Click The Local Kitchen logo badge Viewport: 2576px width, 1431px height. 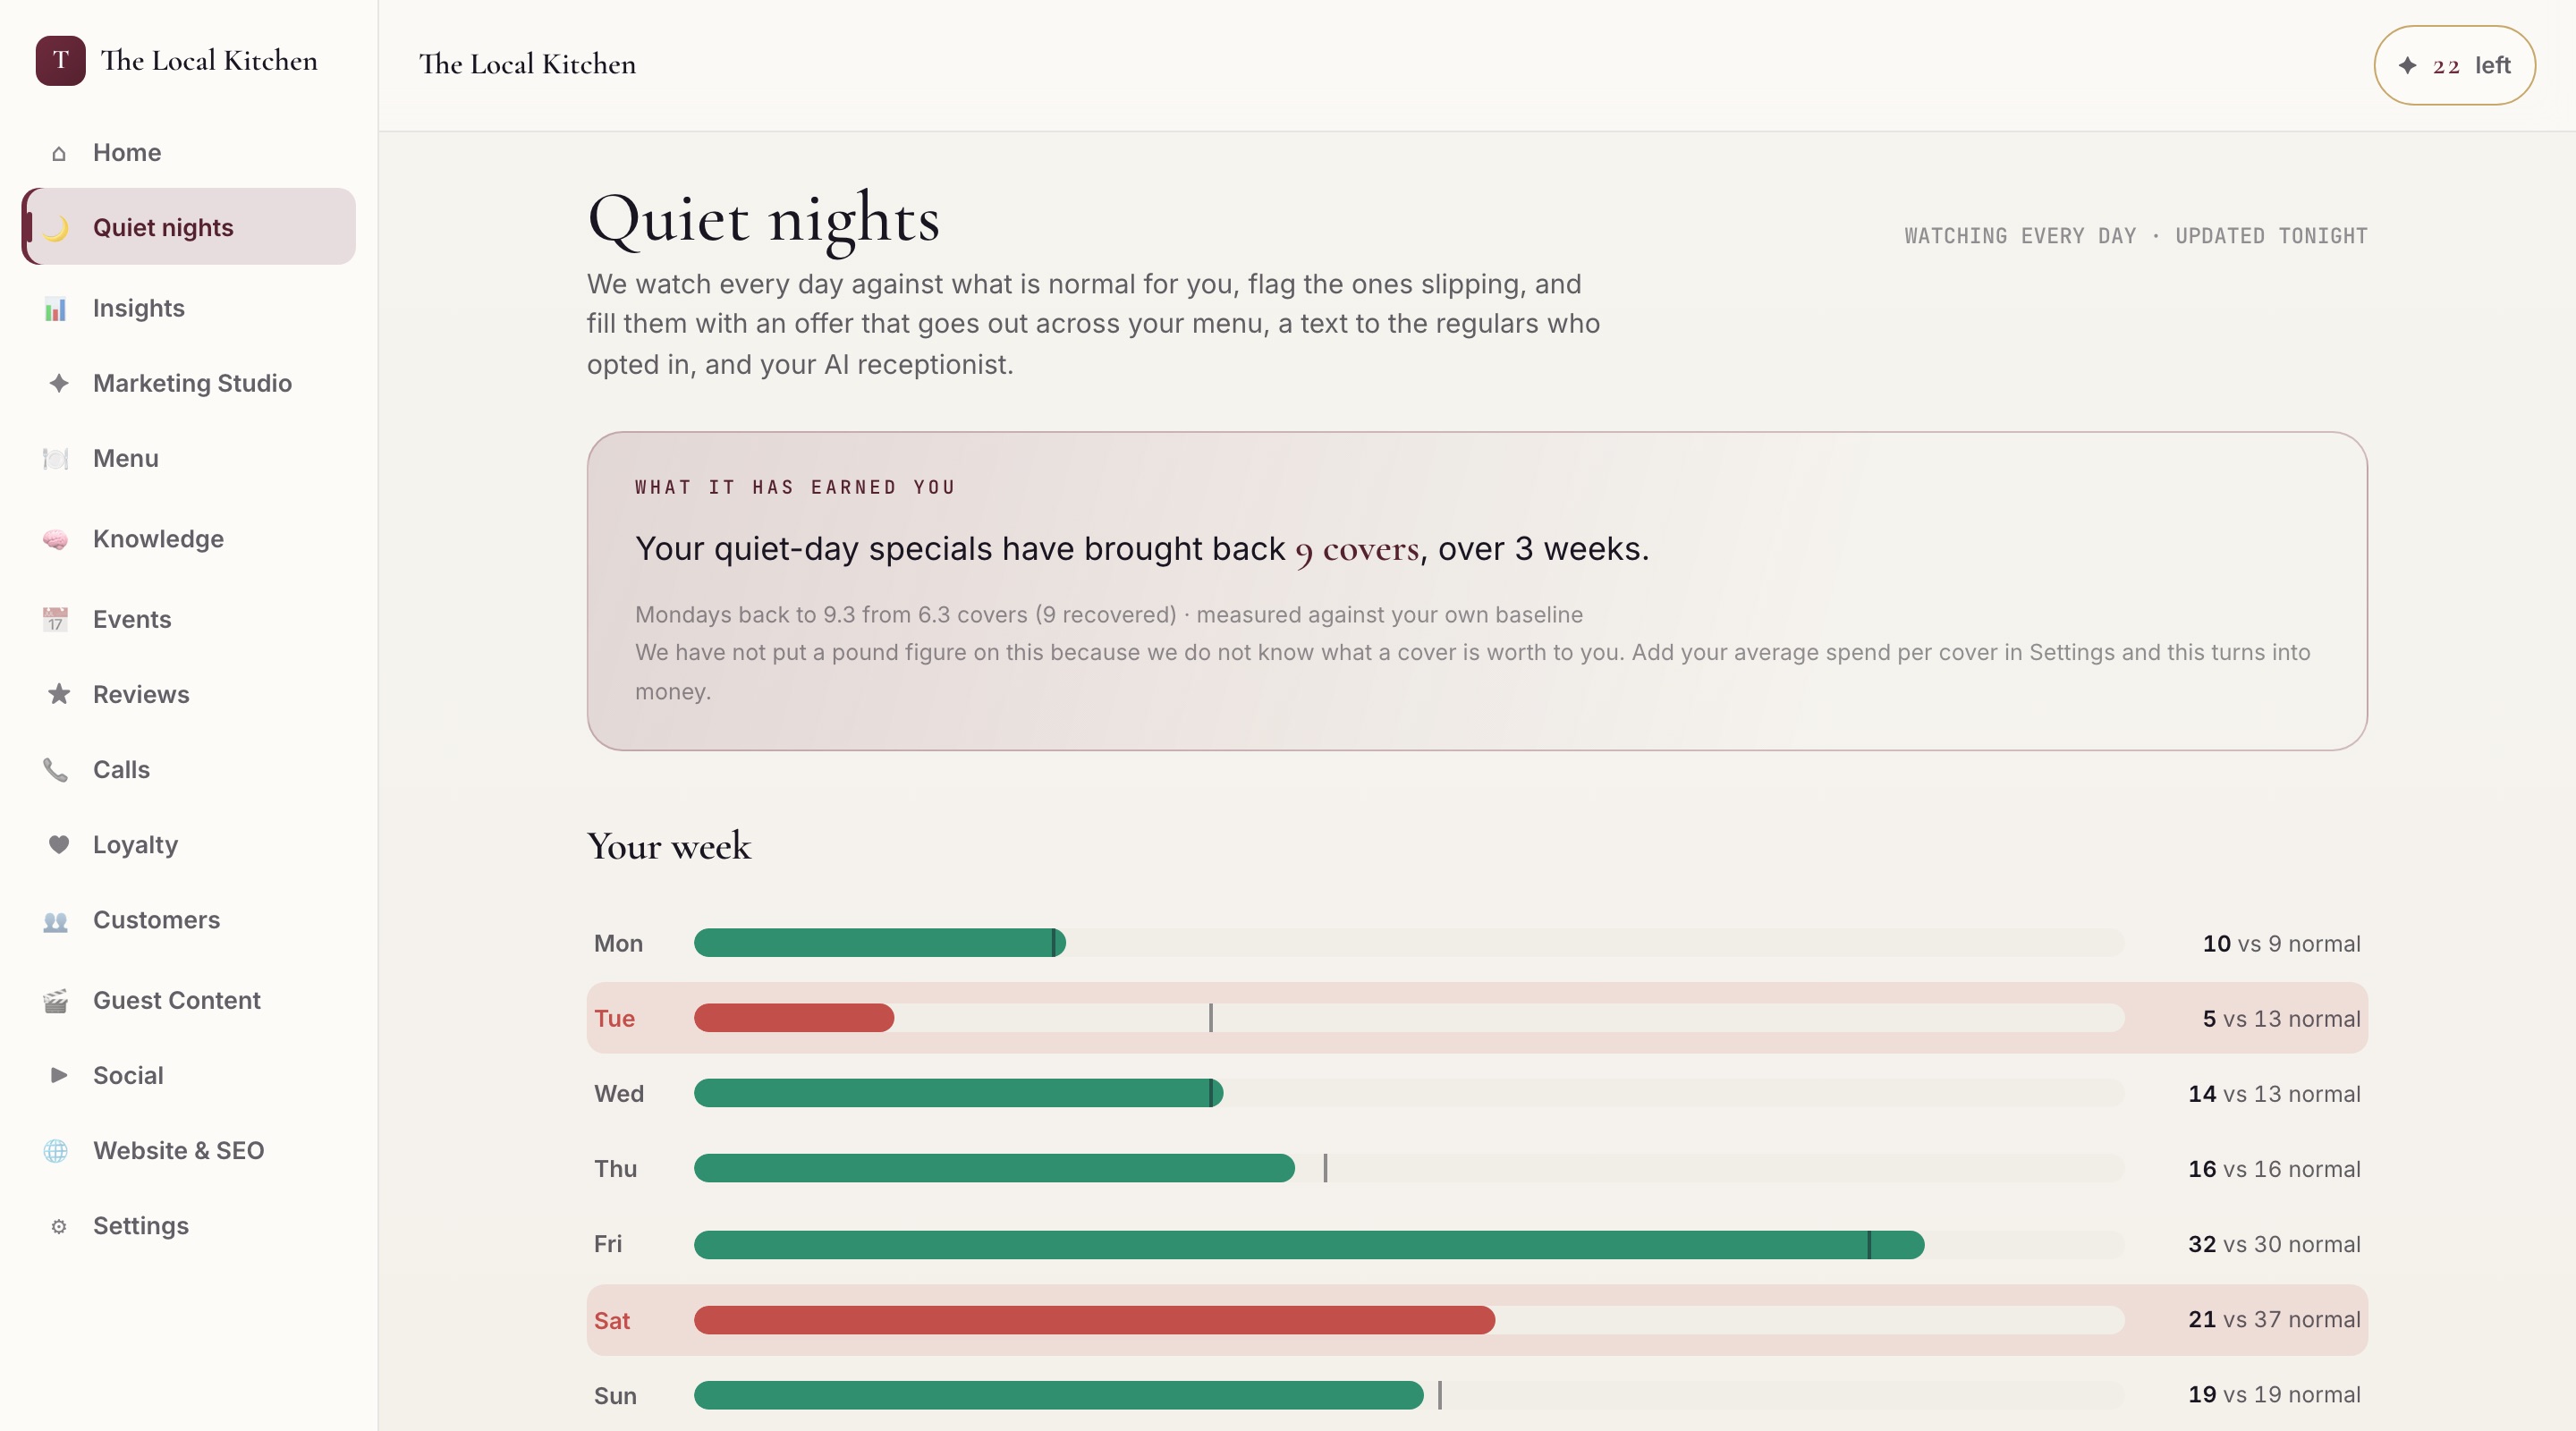[60, 61]
